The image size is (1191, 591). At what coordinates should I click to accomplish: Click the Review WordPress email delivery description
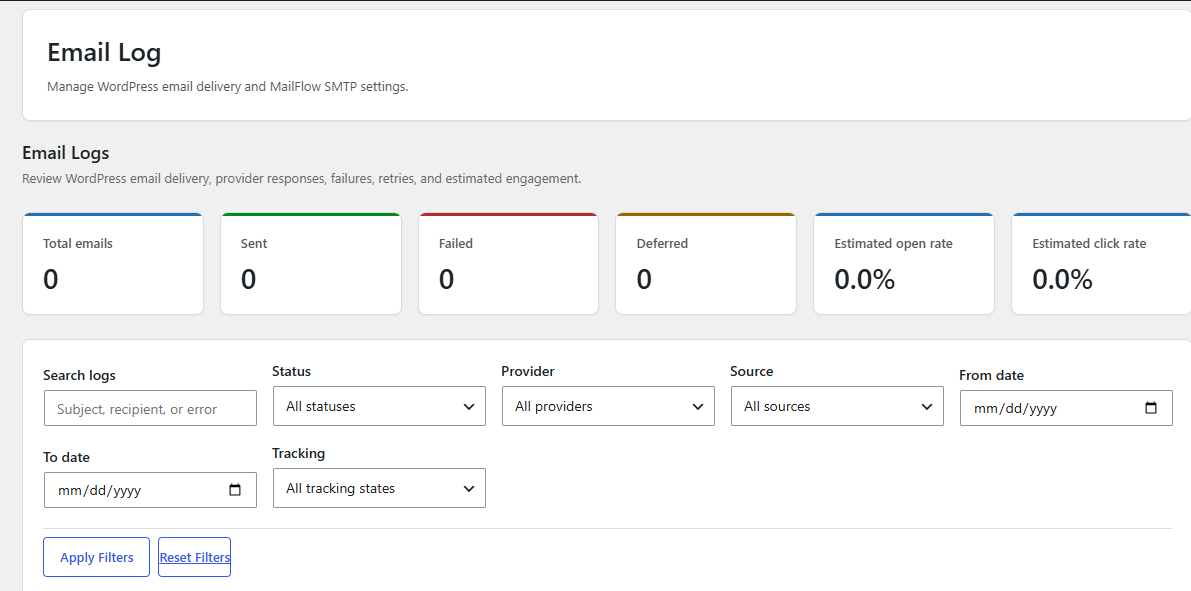(x=302, y=179)
